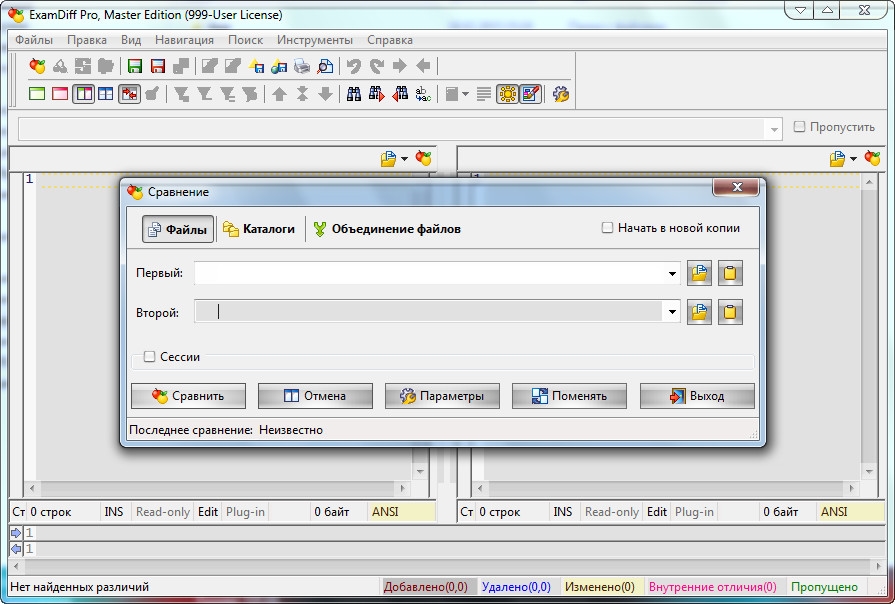
Task: Open print preview magnifier icon
Action: 325,66
